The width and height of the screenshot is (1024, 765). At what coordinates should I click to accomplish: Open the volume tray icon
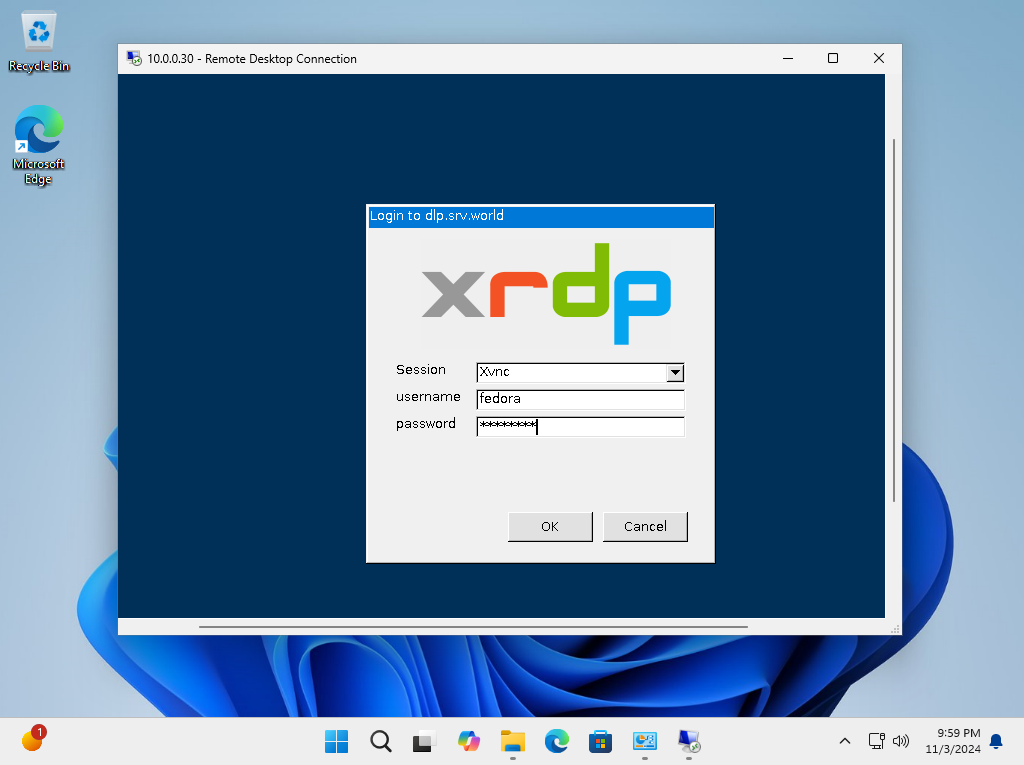901,741
